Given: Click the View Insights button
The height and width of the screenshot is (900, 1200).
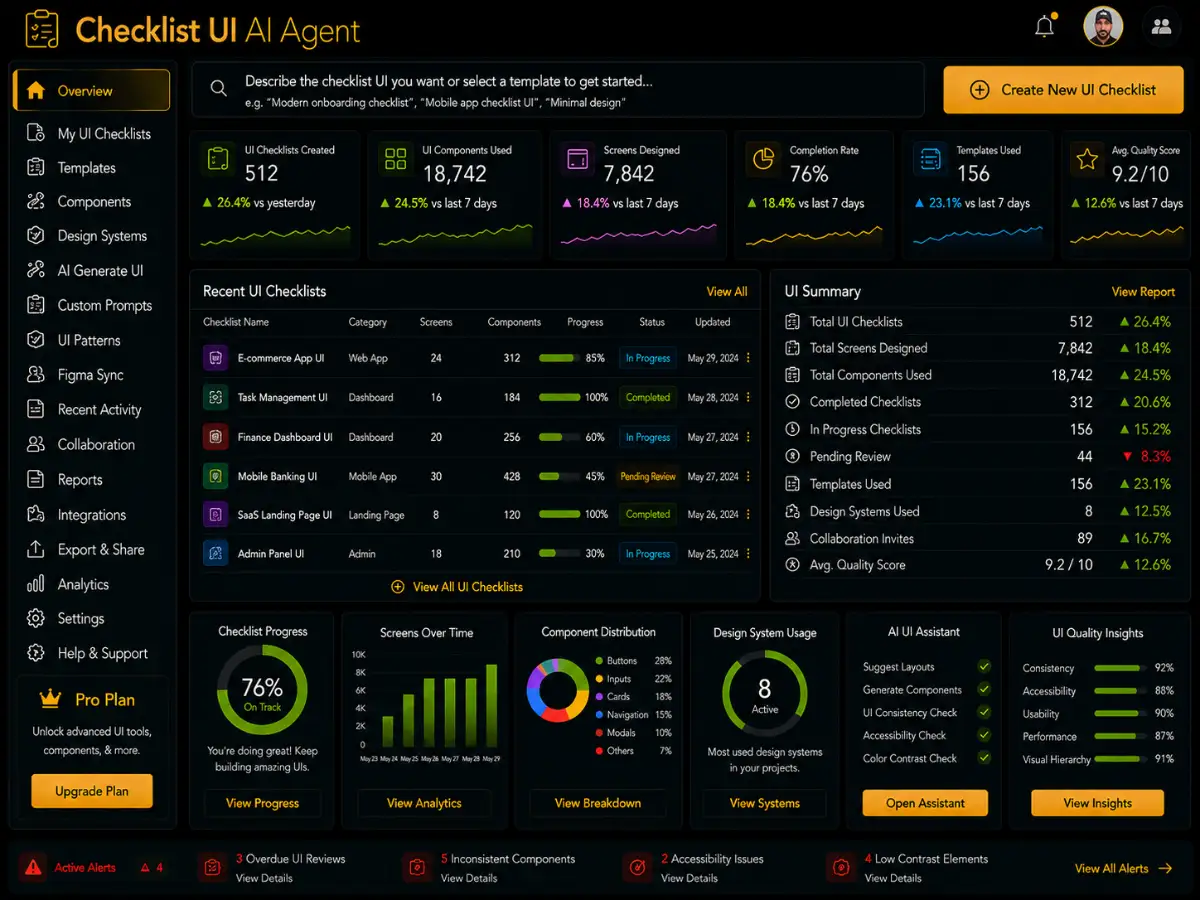Looking at the screenshot, I should (x=1097, y=803).
